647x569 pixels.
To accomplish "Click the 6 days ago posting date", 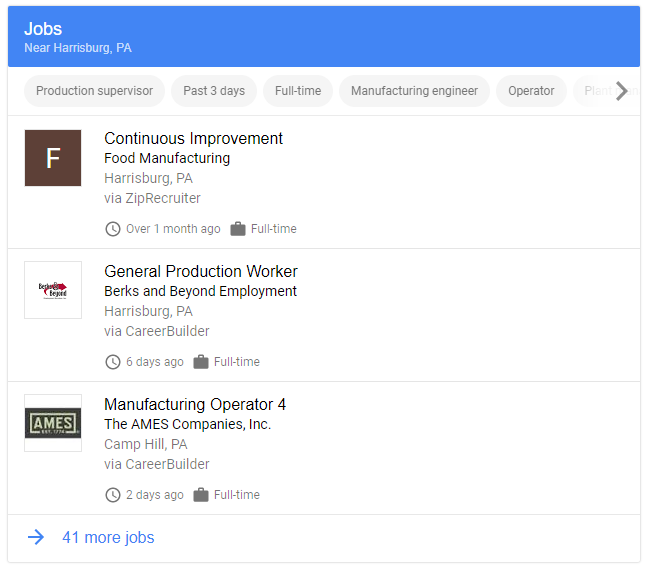I will 155,362.
